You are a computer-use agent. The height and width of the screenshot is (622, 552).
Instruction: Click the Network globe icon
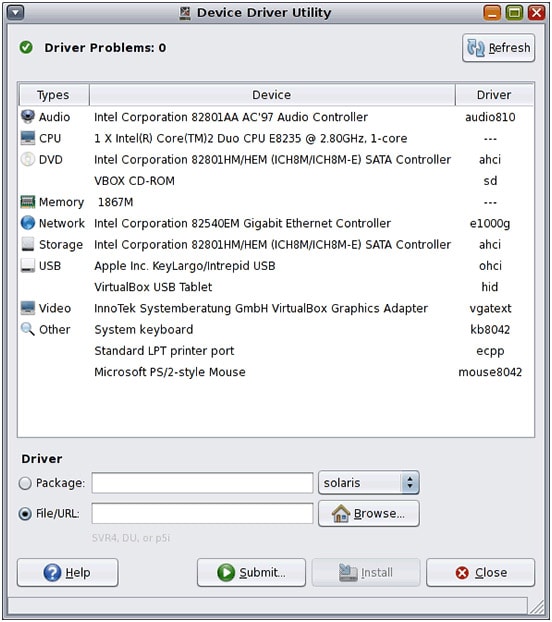pyautogui.click(x=28, y=223)
